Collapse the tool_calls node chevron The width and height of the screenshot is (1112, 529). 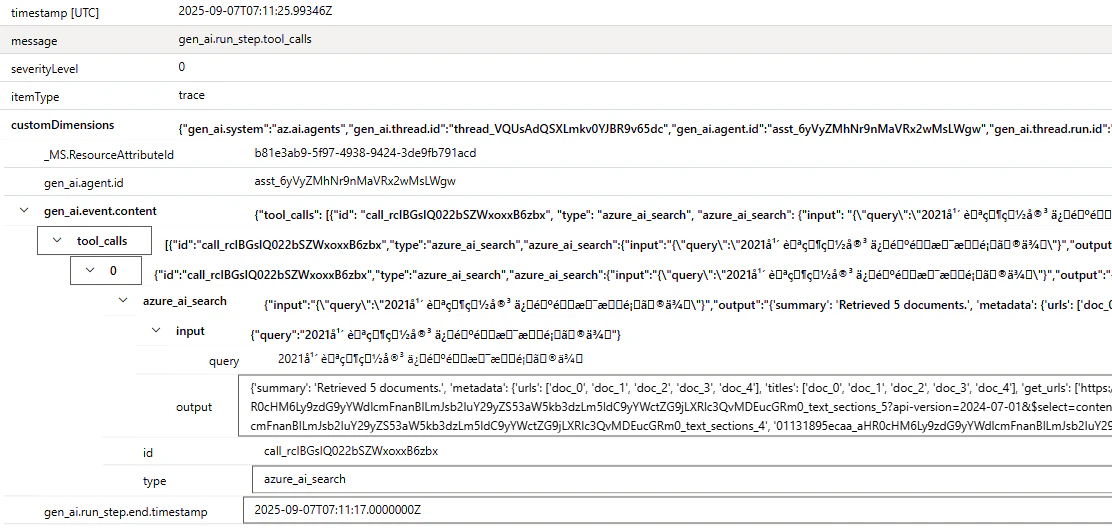[57, 241]
